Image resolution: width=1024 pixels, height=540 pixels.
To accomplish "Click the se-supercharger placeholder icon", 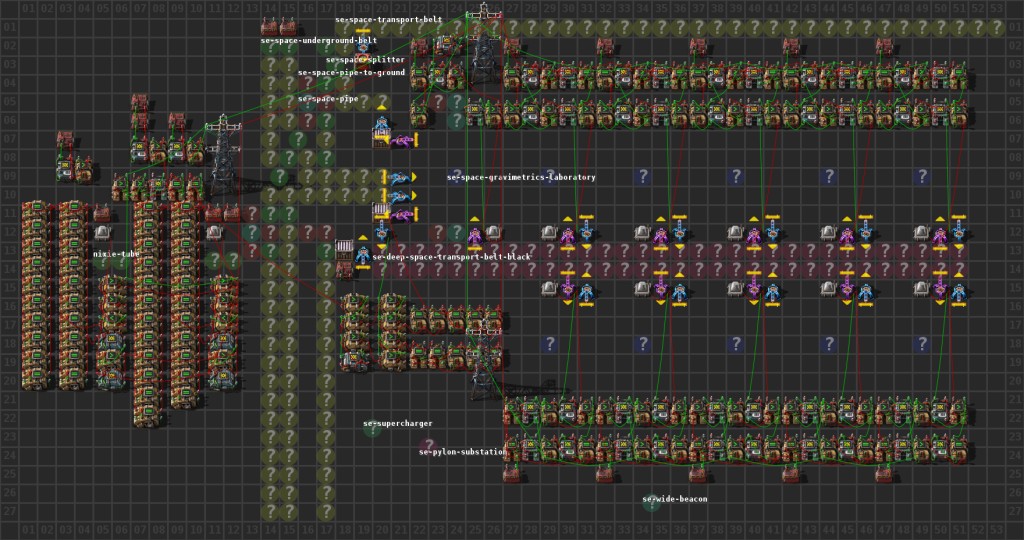I will coord(371,430).
